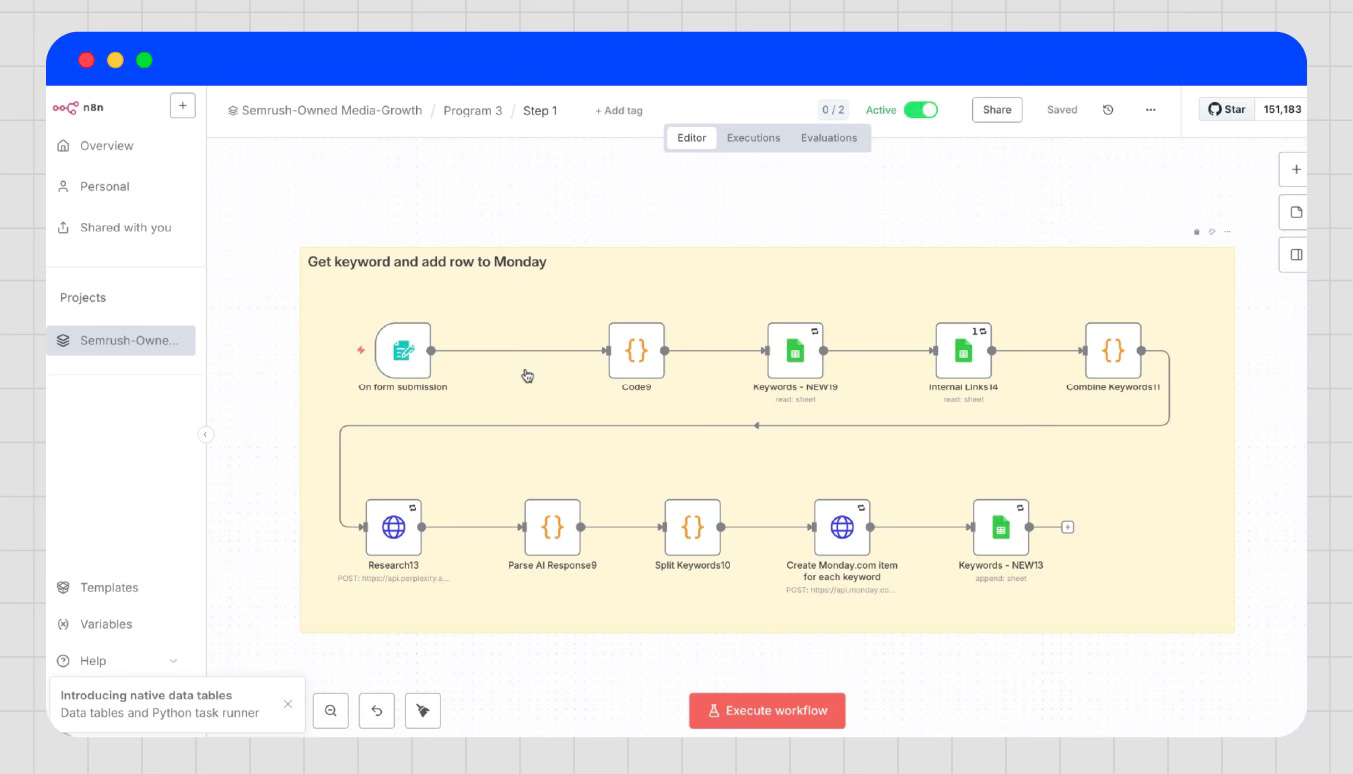
Task: Switch to the Editor tab
Action: point(692,138)
